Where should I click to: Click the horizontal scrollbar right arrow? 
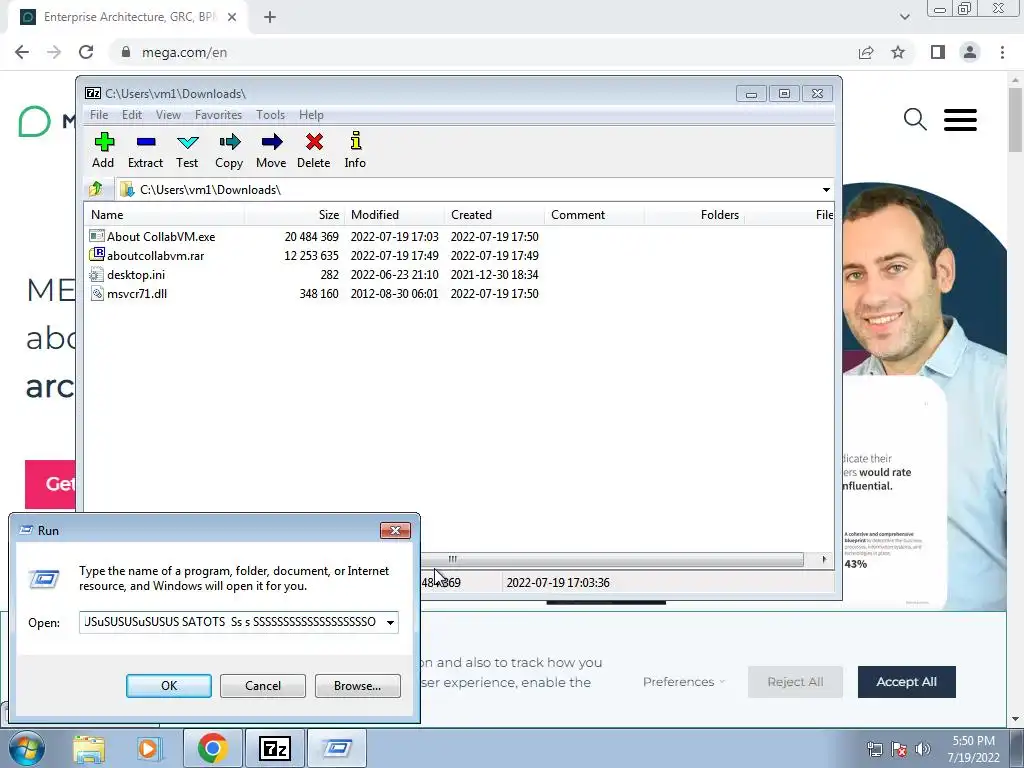pyautogui.click(x=824, y=560)
